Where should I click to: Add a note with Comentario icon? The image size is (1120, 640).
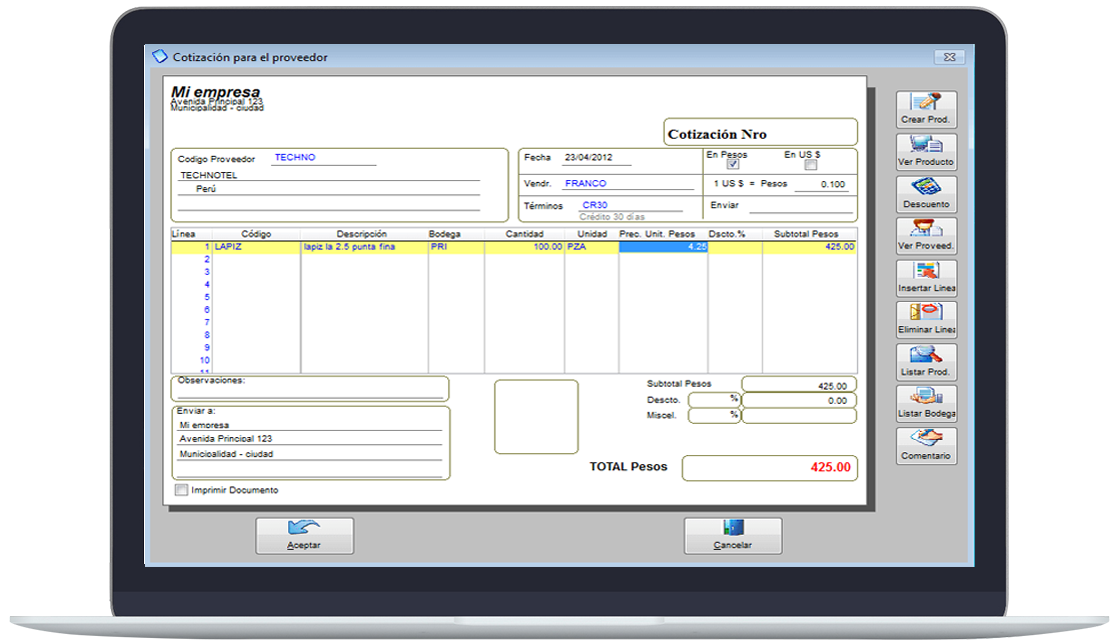coord(926,445)
